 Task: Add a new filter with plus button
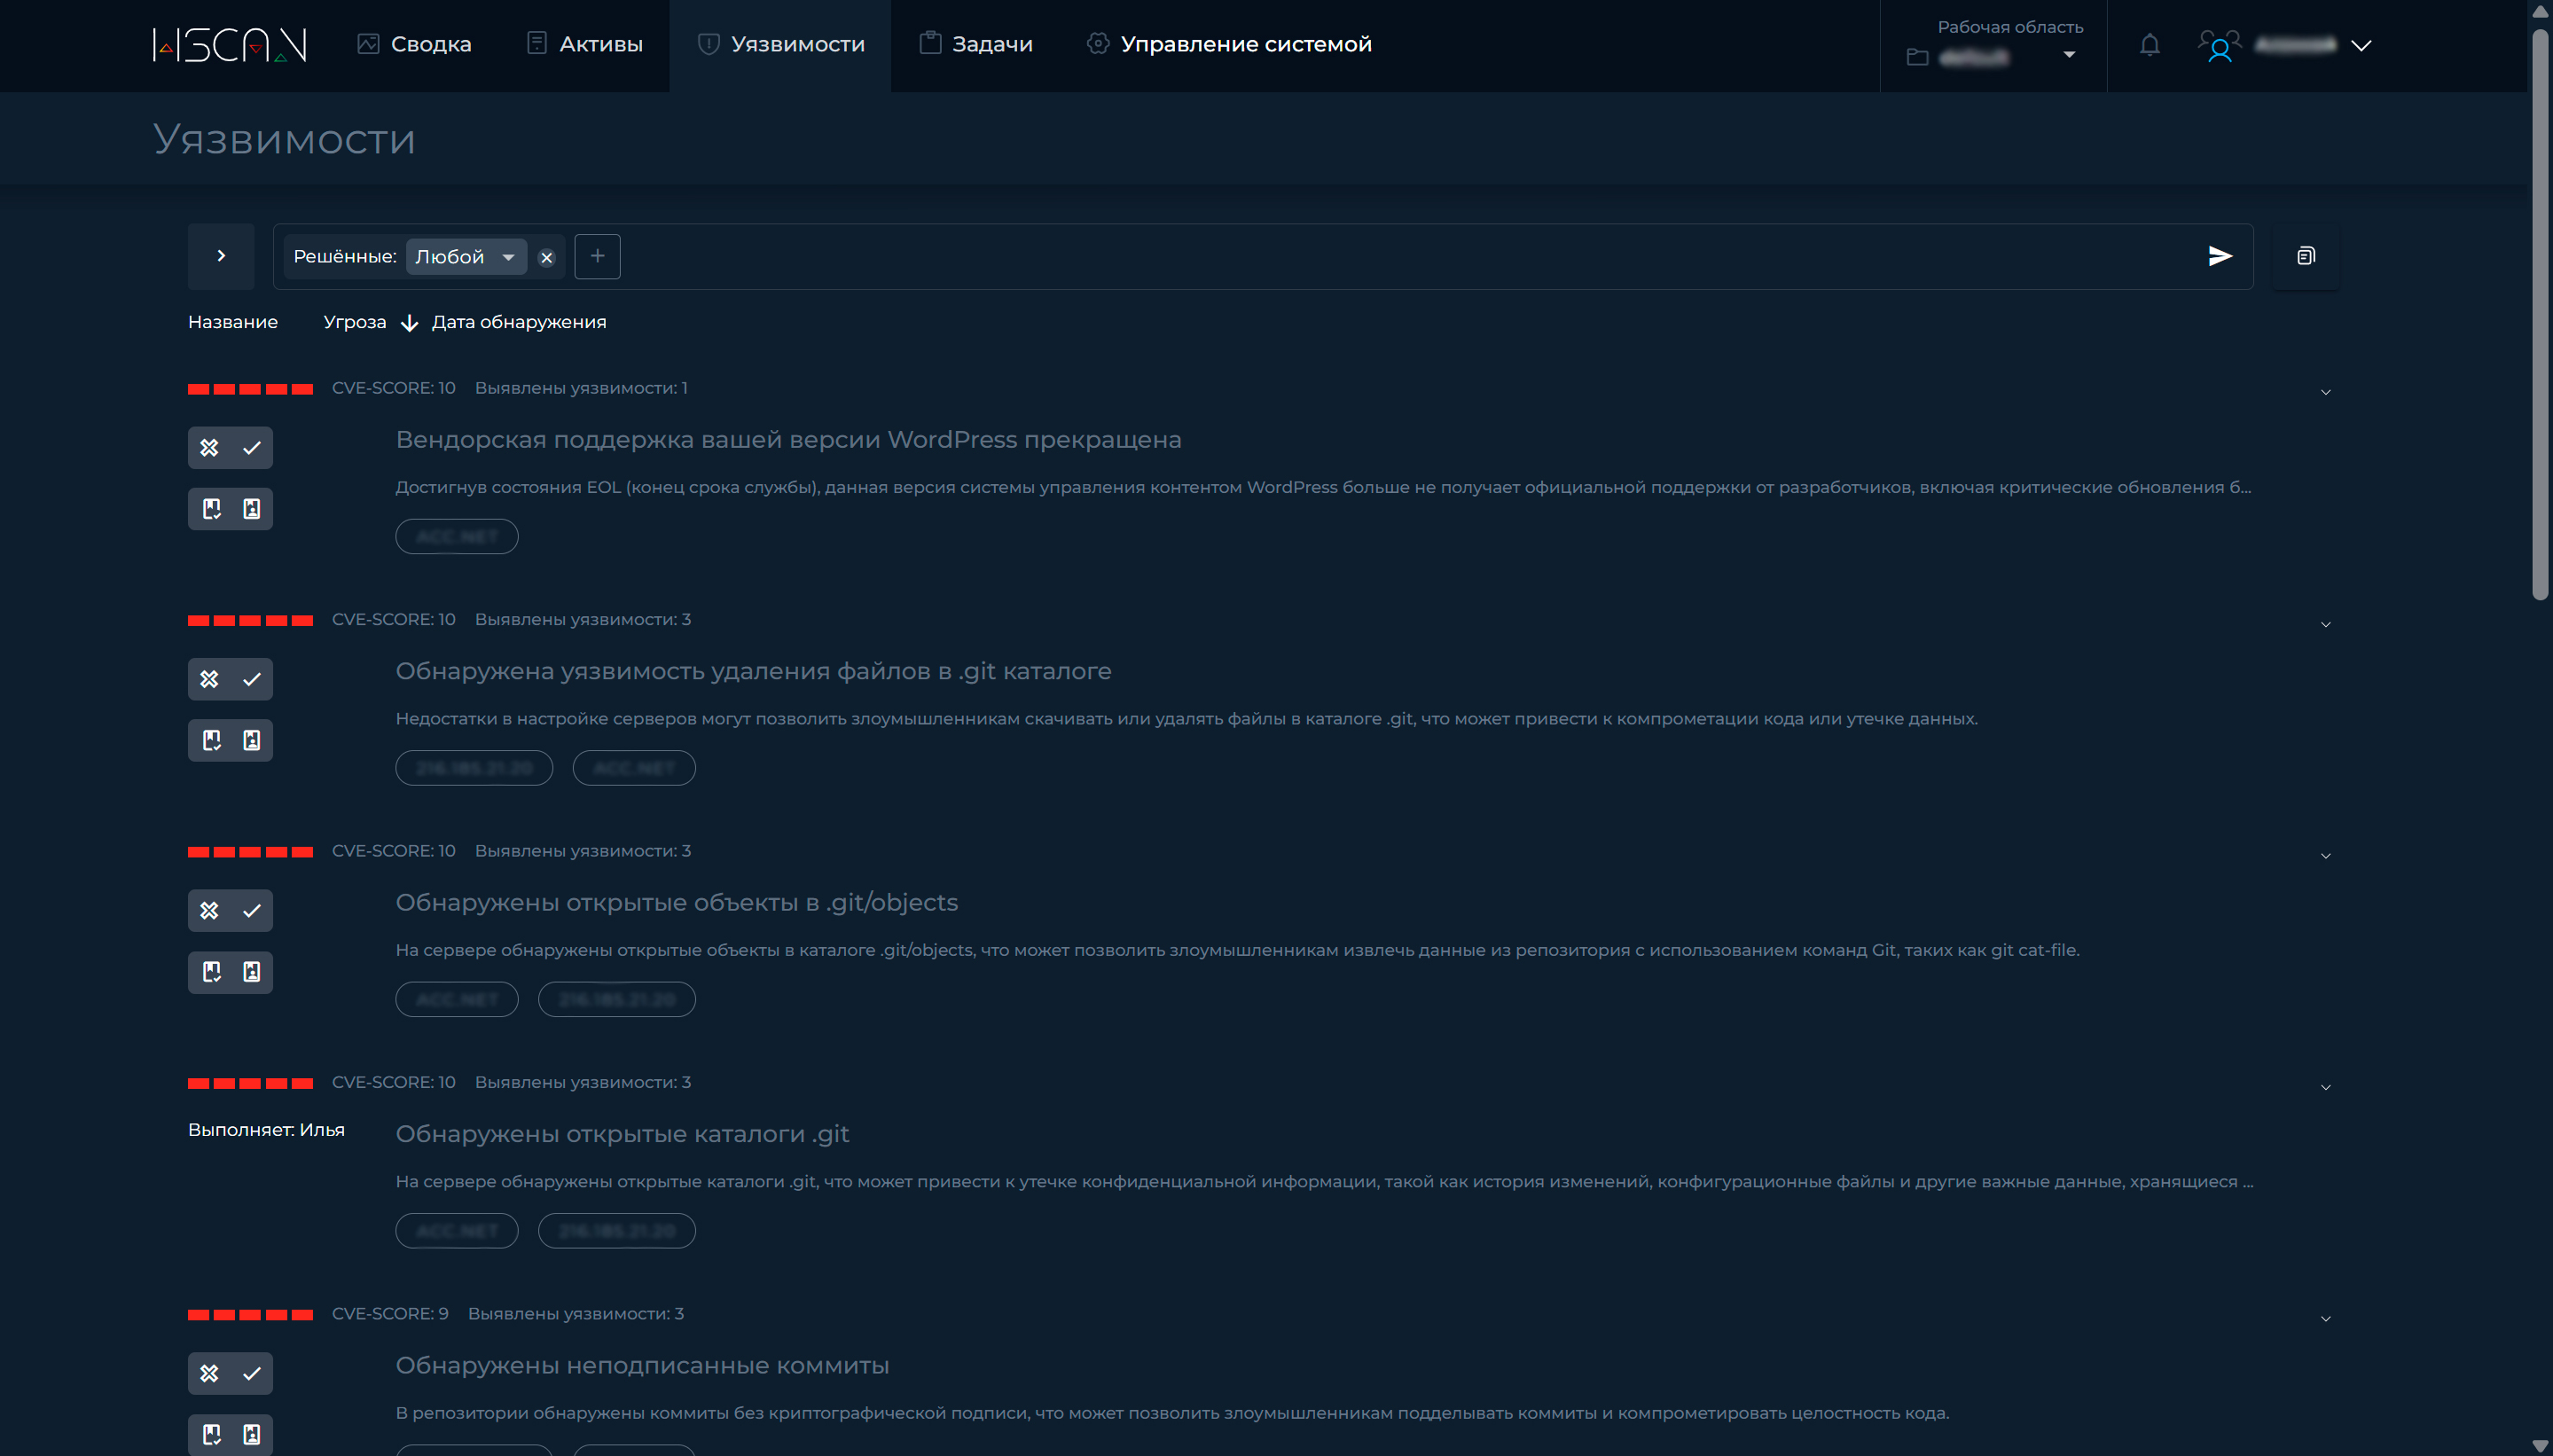coord(597,256)
